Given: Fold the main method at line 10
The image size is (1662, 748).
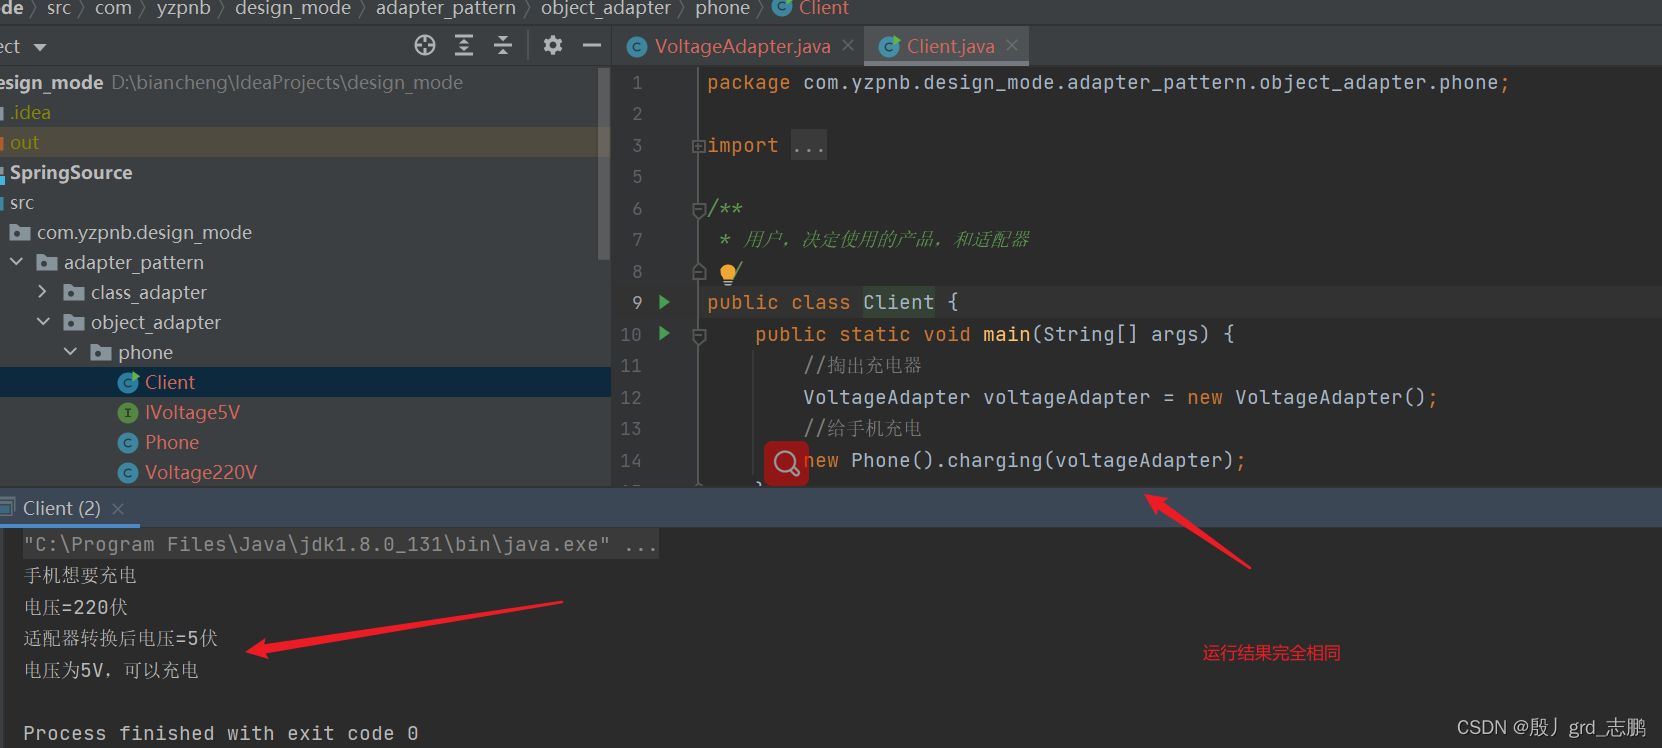Looking at the screenshot, I should [699, 336].
